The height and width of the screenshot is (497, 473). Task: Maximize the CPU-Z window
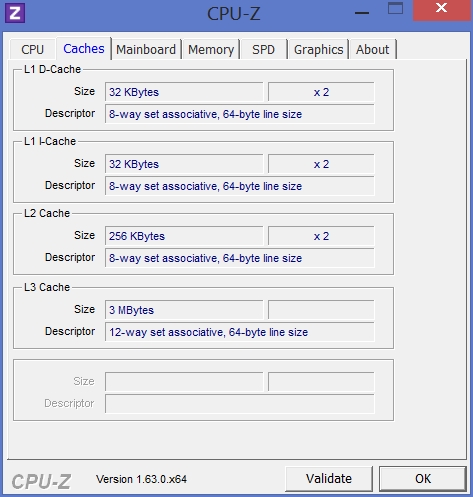coord(396,8)
